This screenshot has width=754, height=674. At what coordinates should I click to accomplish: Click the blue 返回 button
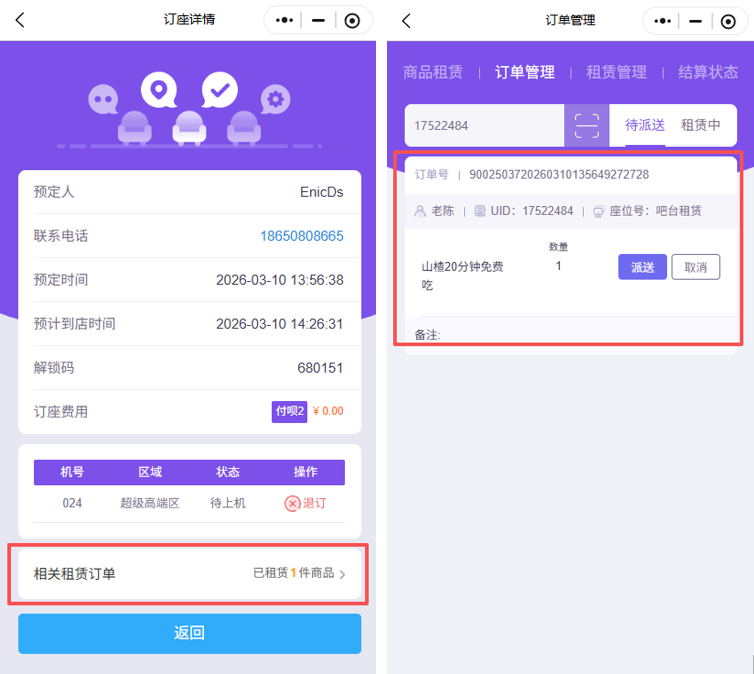click(x=189, y=634)
